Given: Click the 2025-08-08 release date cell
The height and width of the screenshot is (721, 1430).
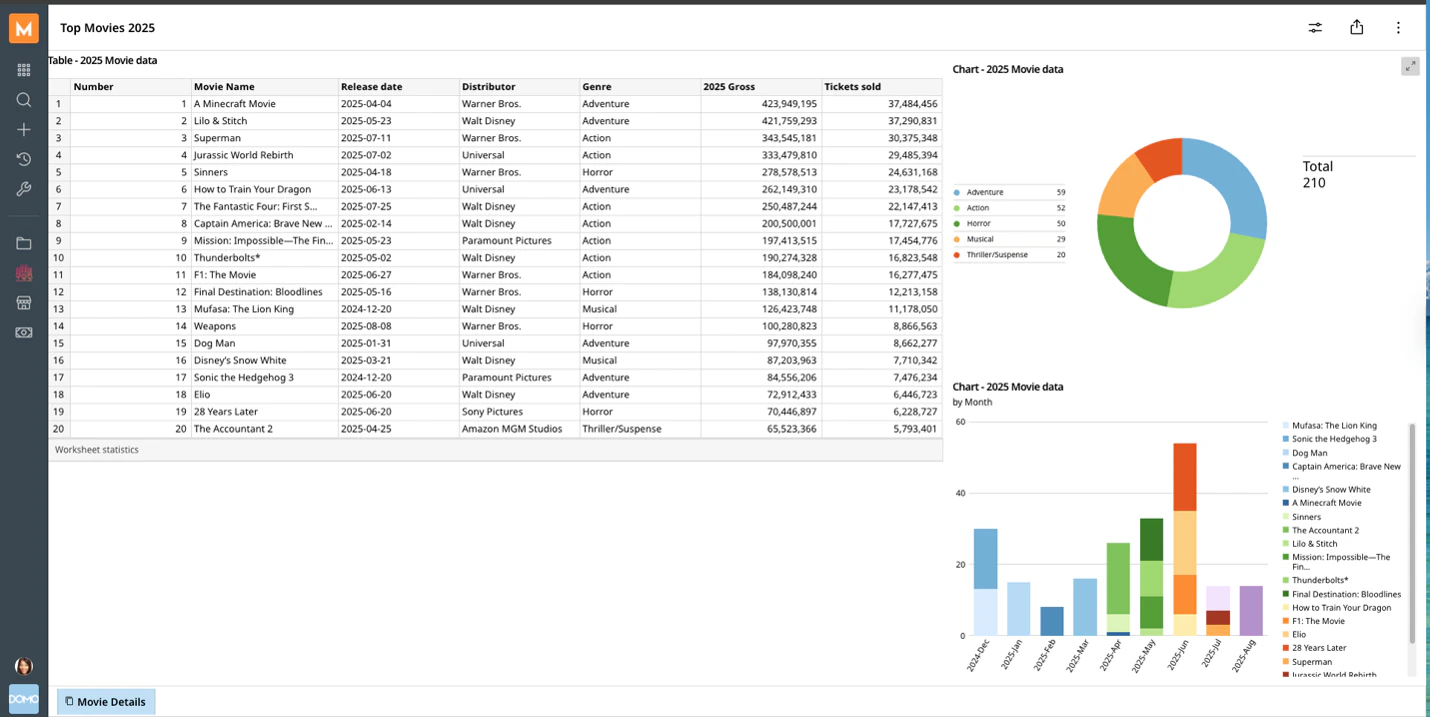Looking at the screenshot, I should pos(398,326).
